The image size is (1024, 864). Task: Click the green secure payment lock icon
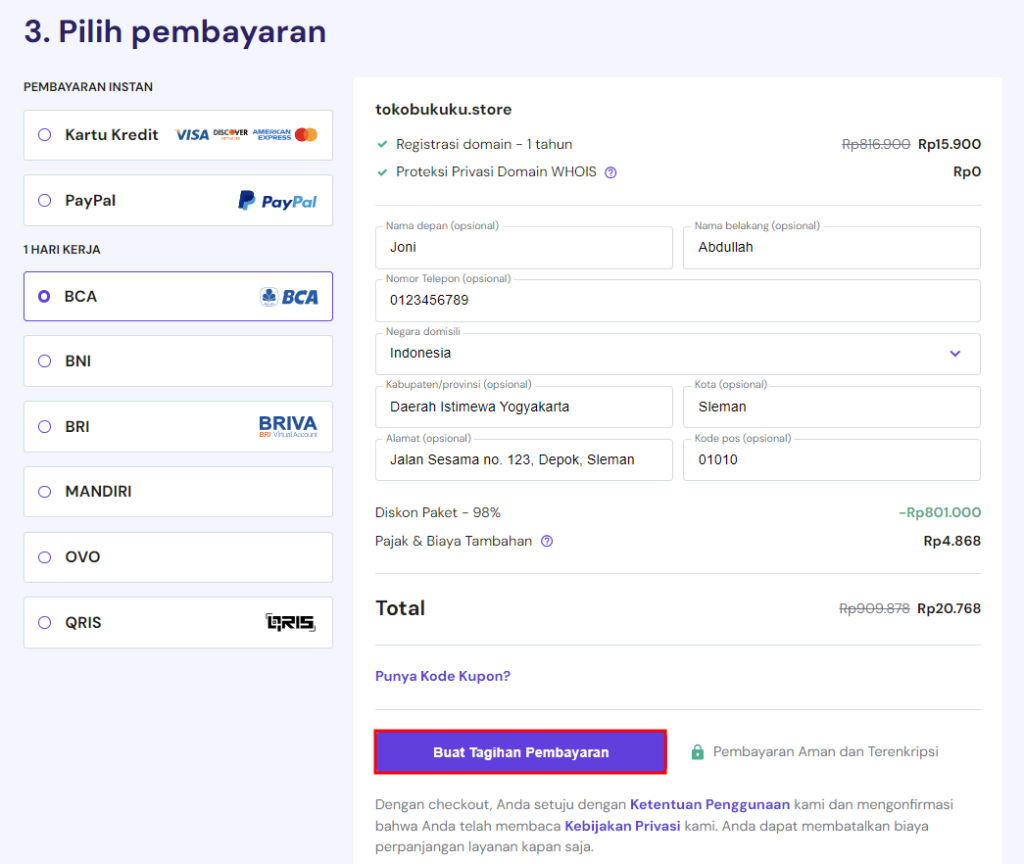coord(698,752)
